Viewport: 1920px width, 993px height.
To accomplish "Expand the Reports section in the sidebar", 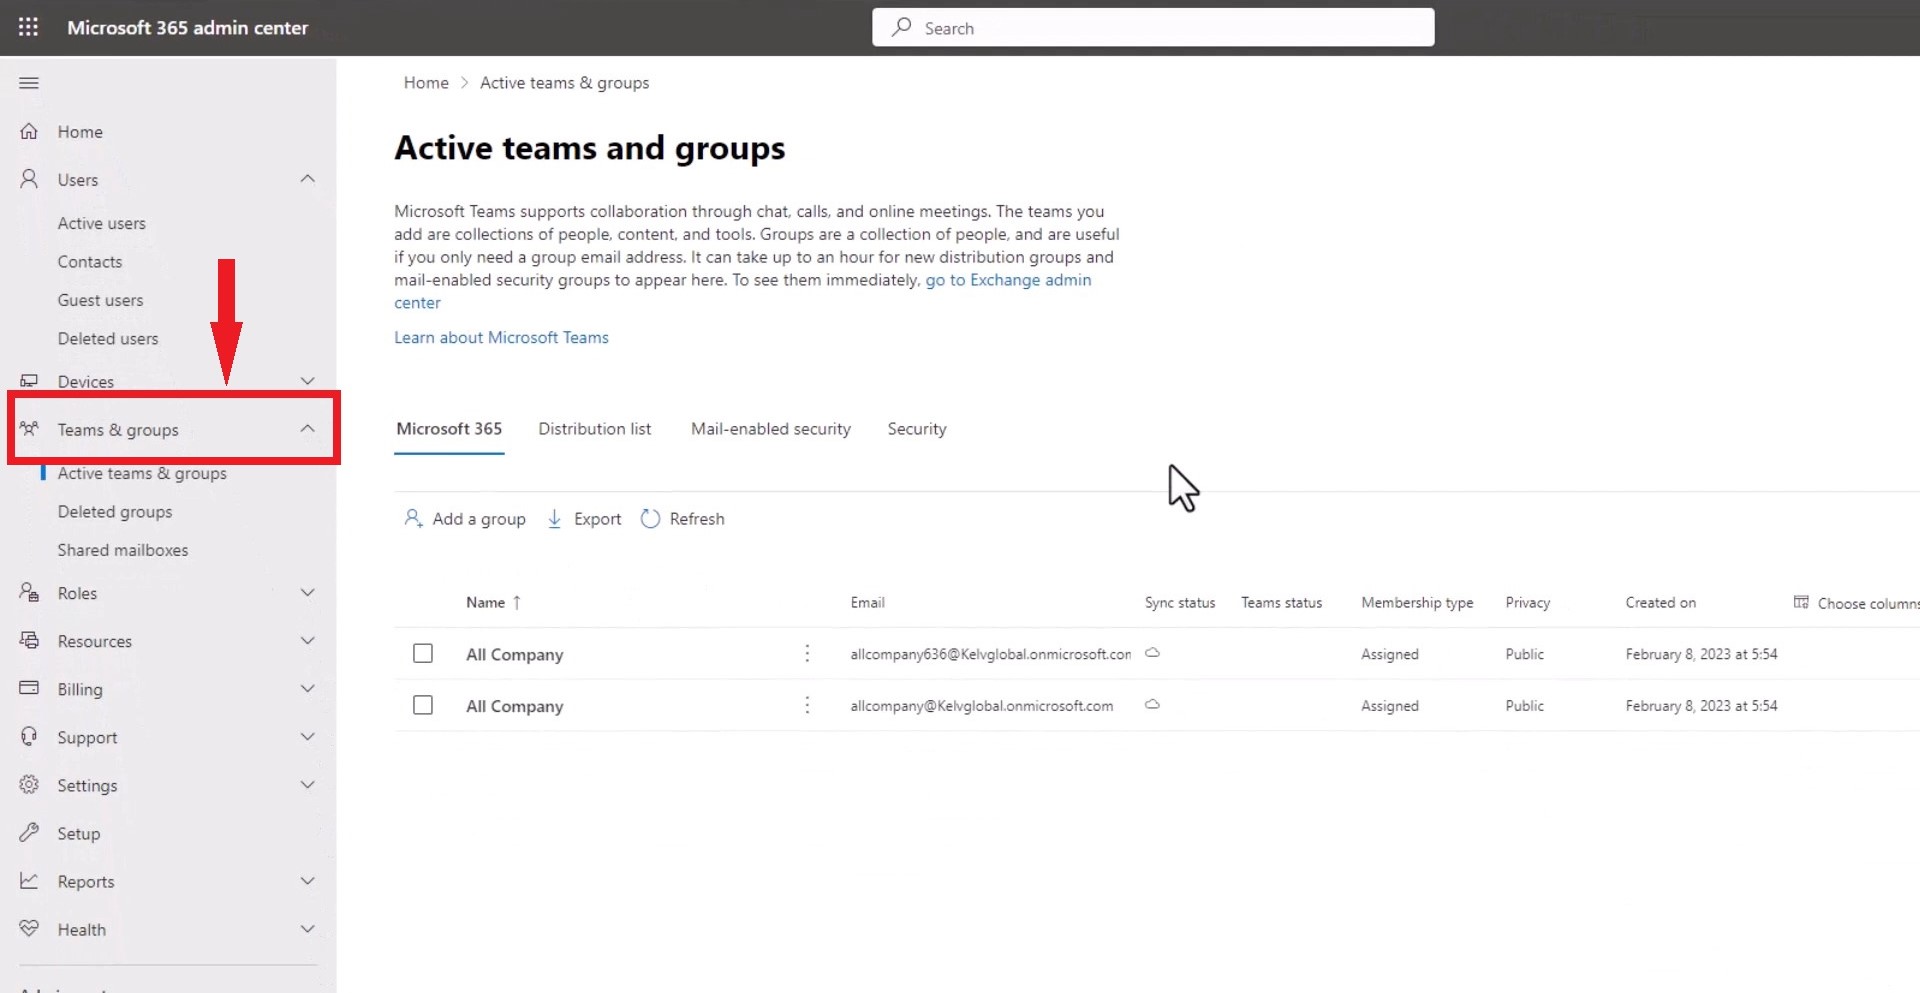I will 308,881.
